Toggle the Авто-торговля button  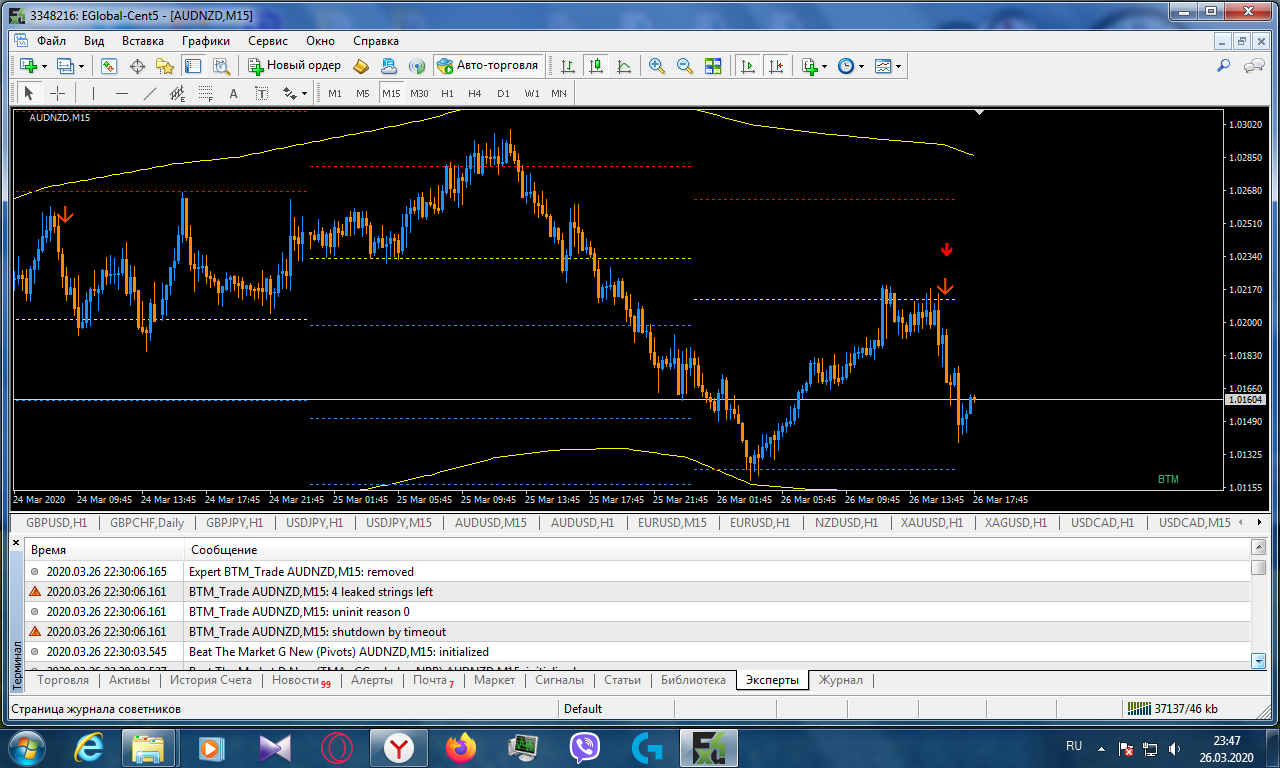point(488,66)
